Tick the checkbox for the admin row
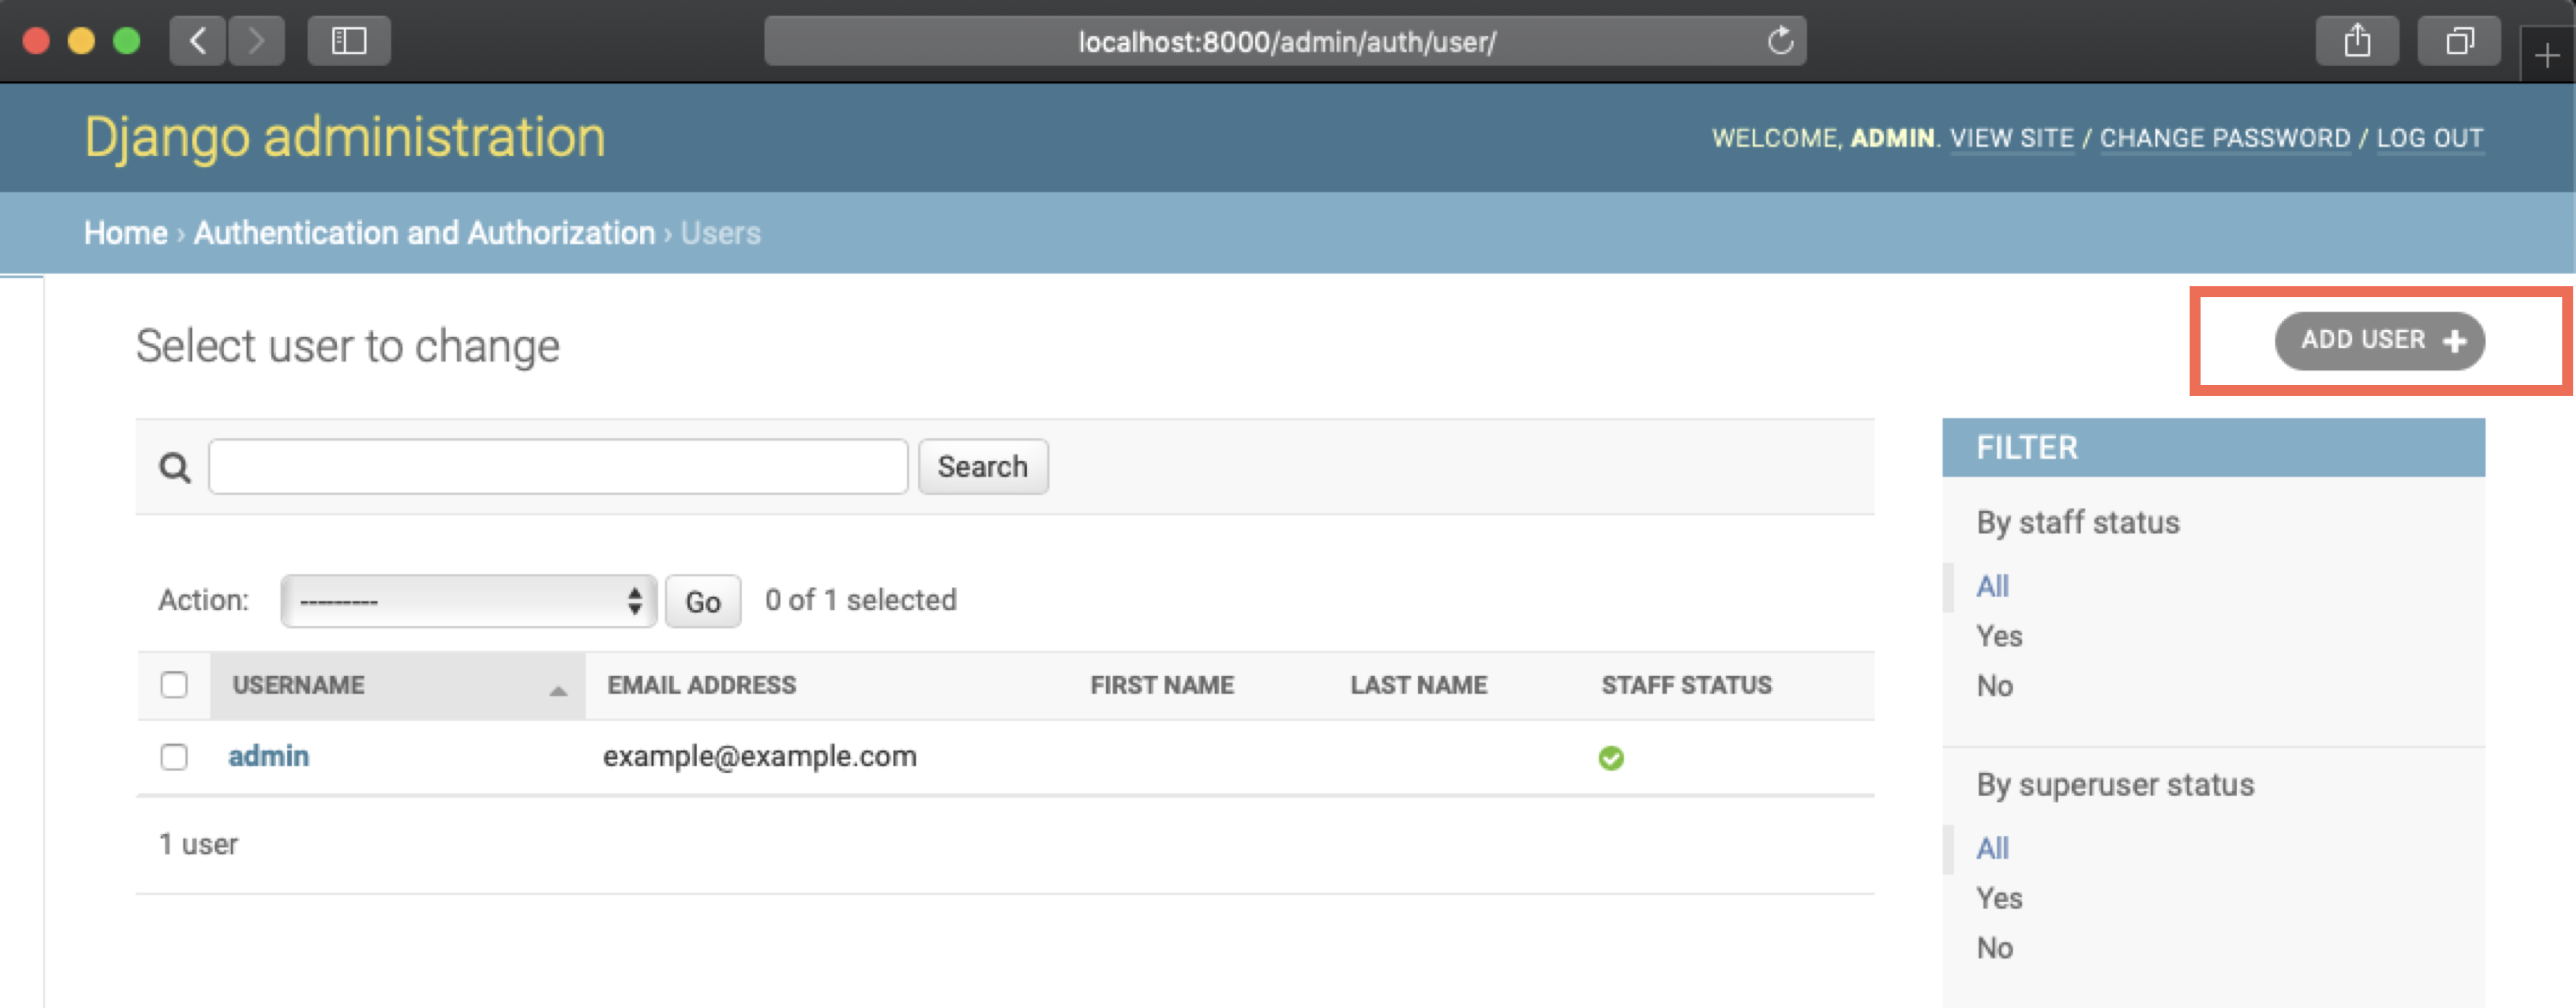The height and width of the screenshot is (1008, 2576). (x=174, y=757)
